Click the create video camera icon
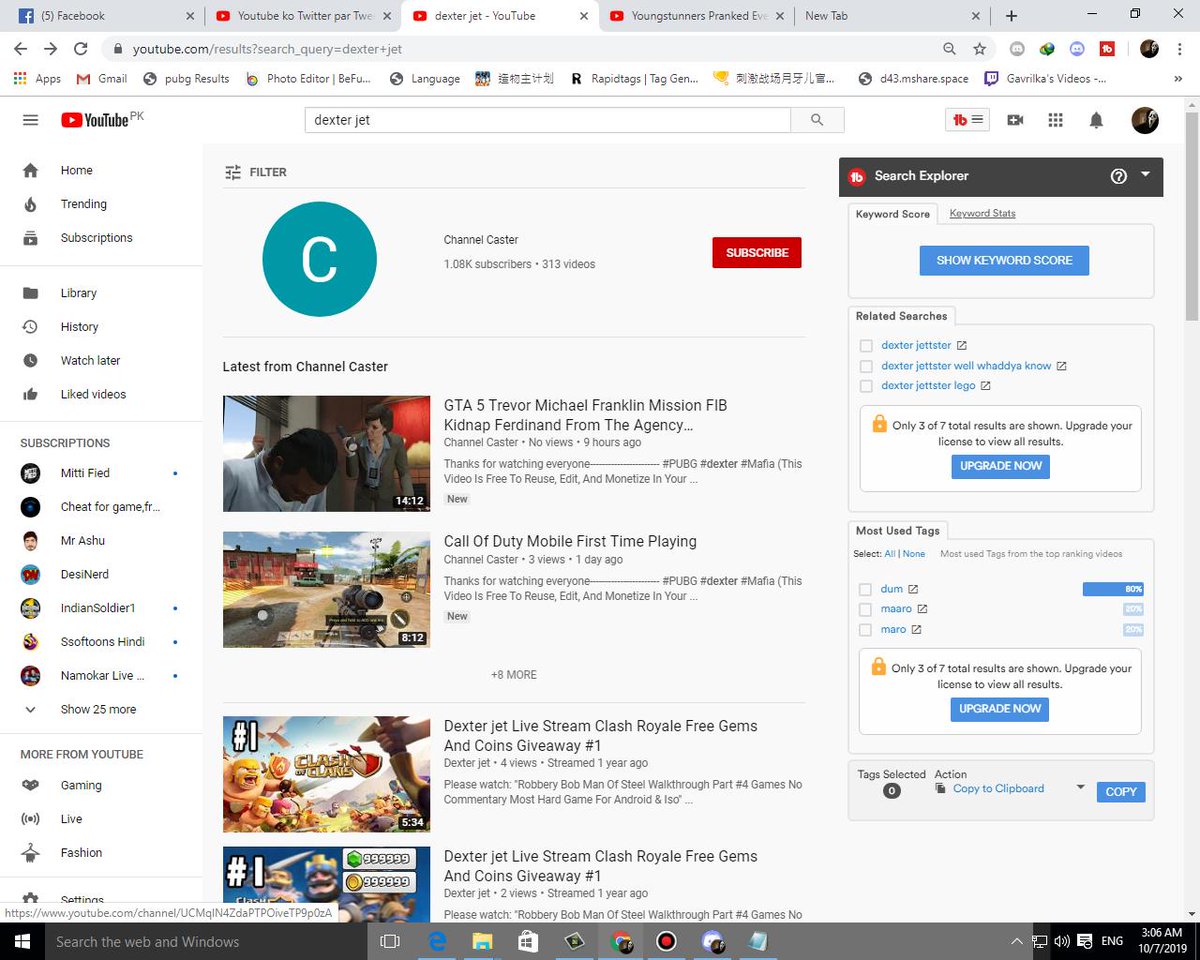The height and width of the screenshot is (960, 1200). click(1015, 120)
